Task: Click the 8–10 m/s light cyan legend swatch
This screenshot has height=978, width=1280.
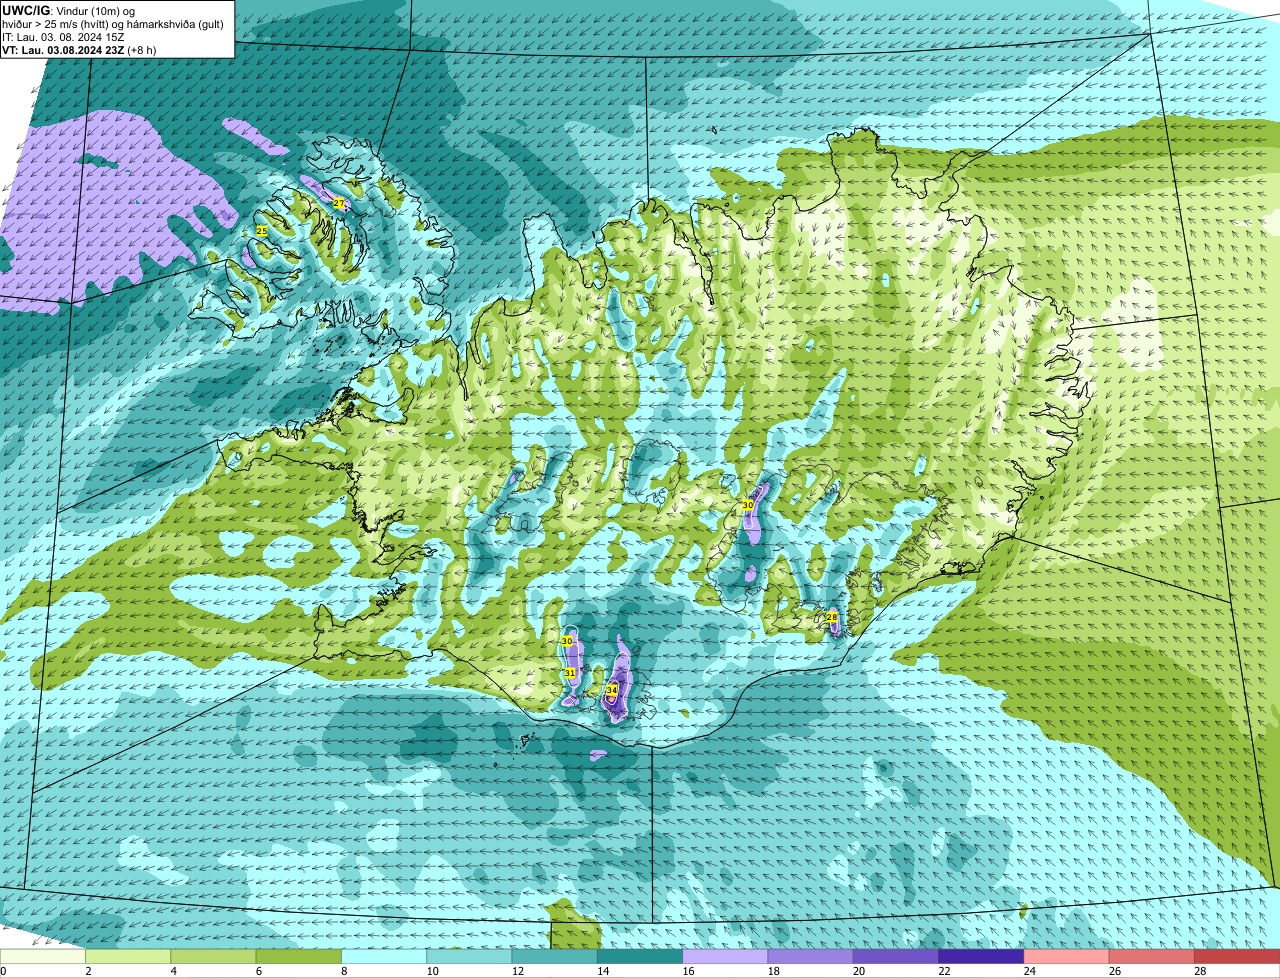Action: (385, 957)
